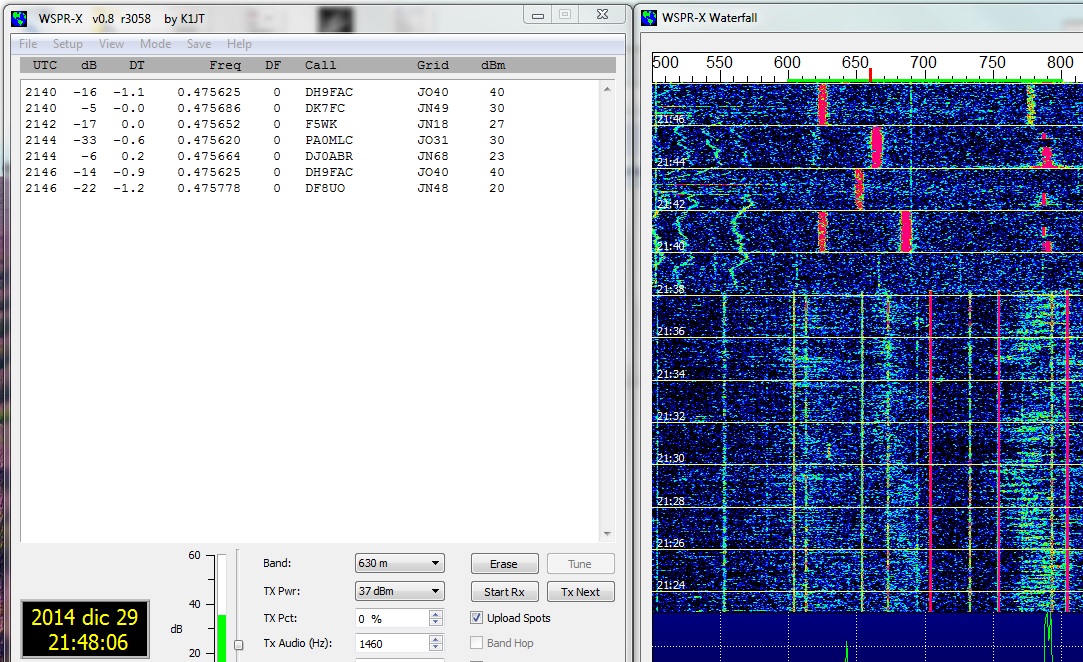Select the DJ0ABR decode row
This screenshot has height=662, width=1083.
[265, 155]
